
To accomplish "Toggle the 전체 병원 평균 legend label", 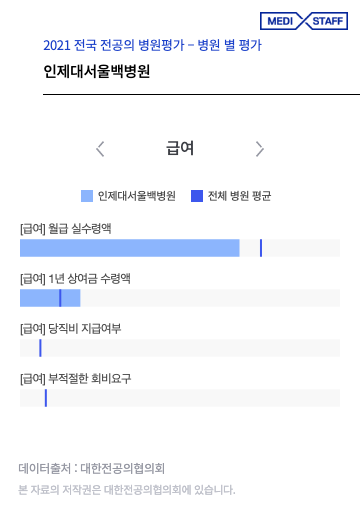I will pyautogui.click(x=239, y=196).
